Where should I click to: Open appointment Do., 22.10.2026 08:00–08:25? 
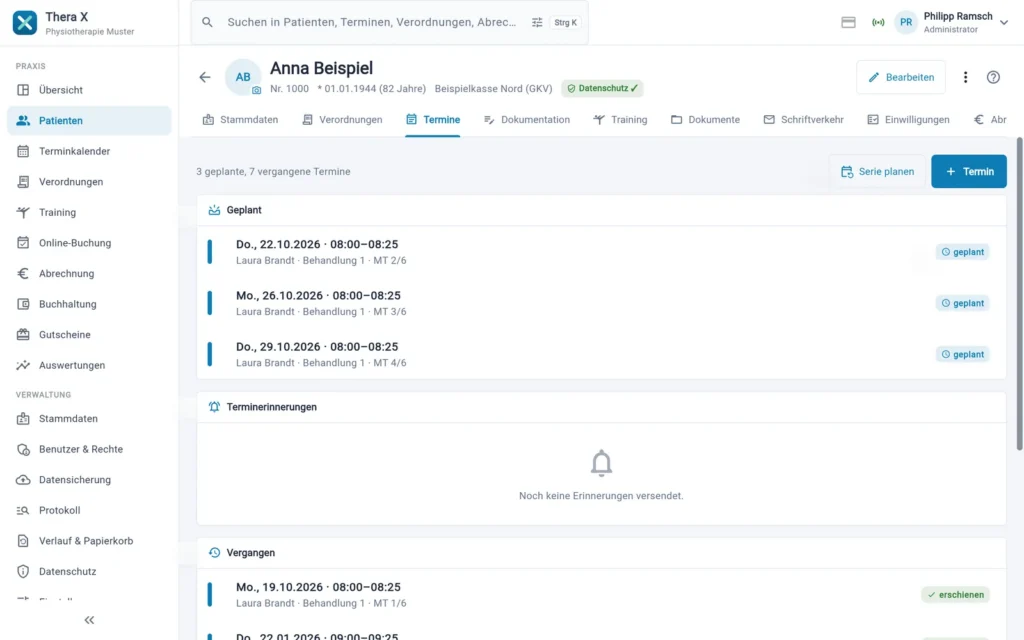(601, 252)
